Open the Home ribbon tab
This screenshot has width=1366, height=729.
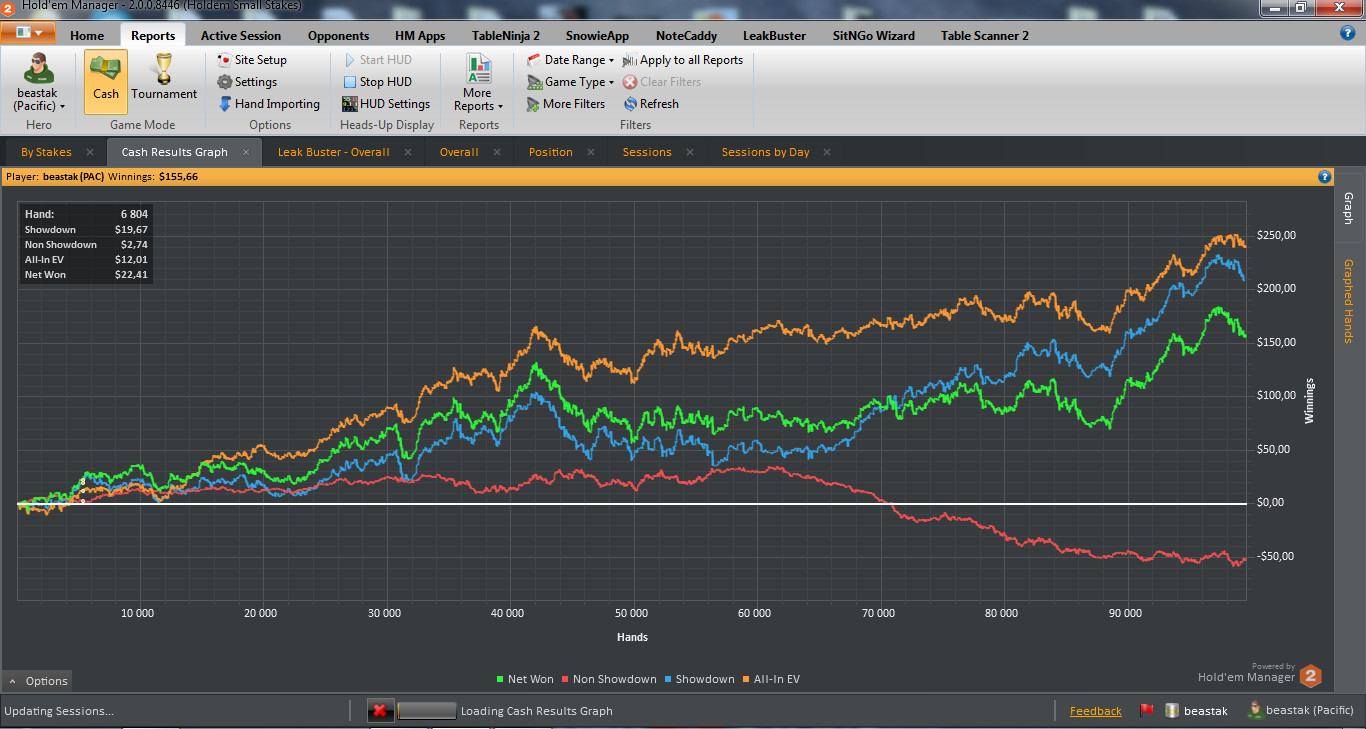point(87,35)
